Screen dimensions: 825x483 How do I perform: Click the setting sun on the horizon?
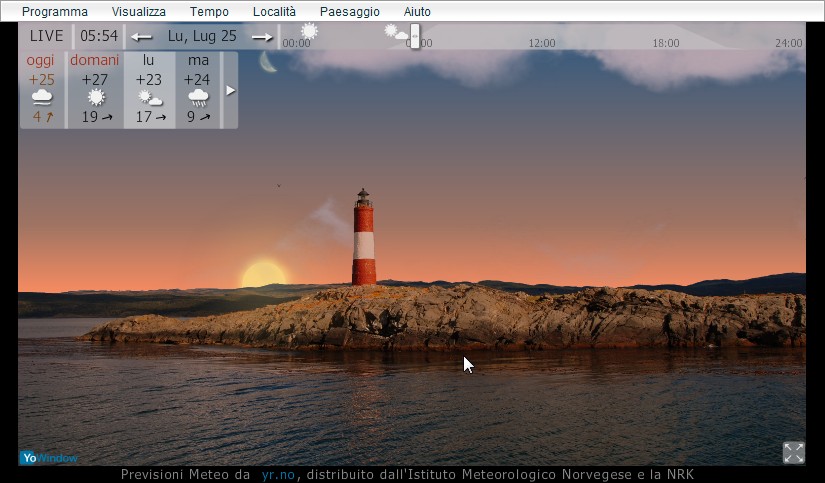264,273
